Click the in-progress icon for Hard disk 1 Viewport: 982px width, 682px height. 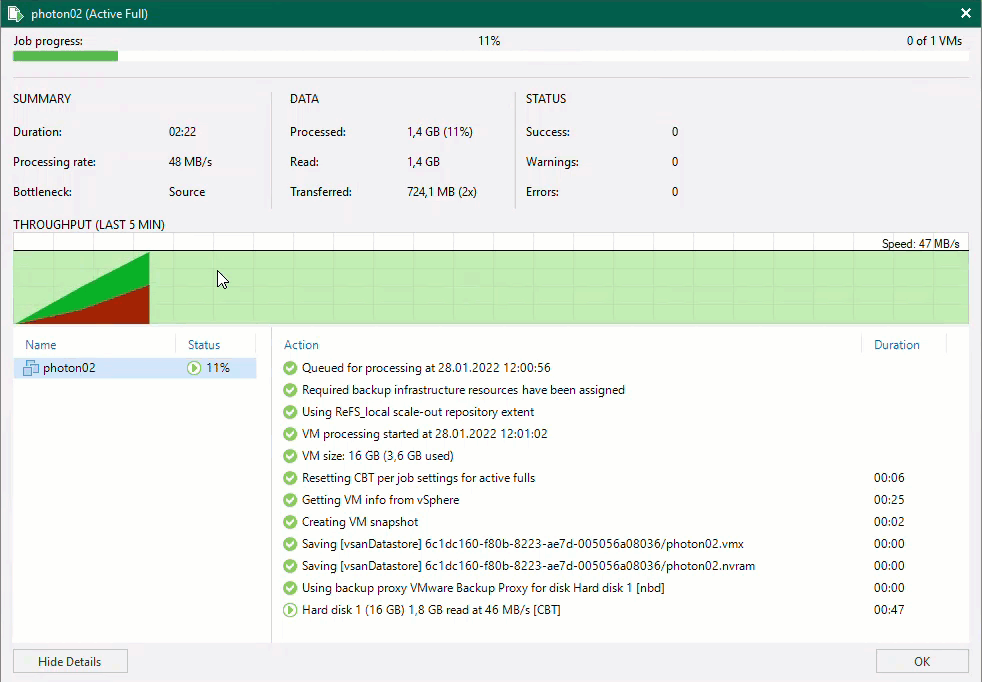coord(290,609)
